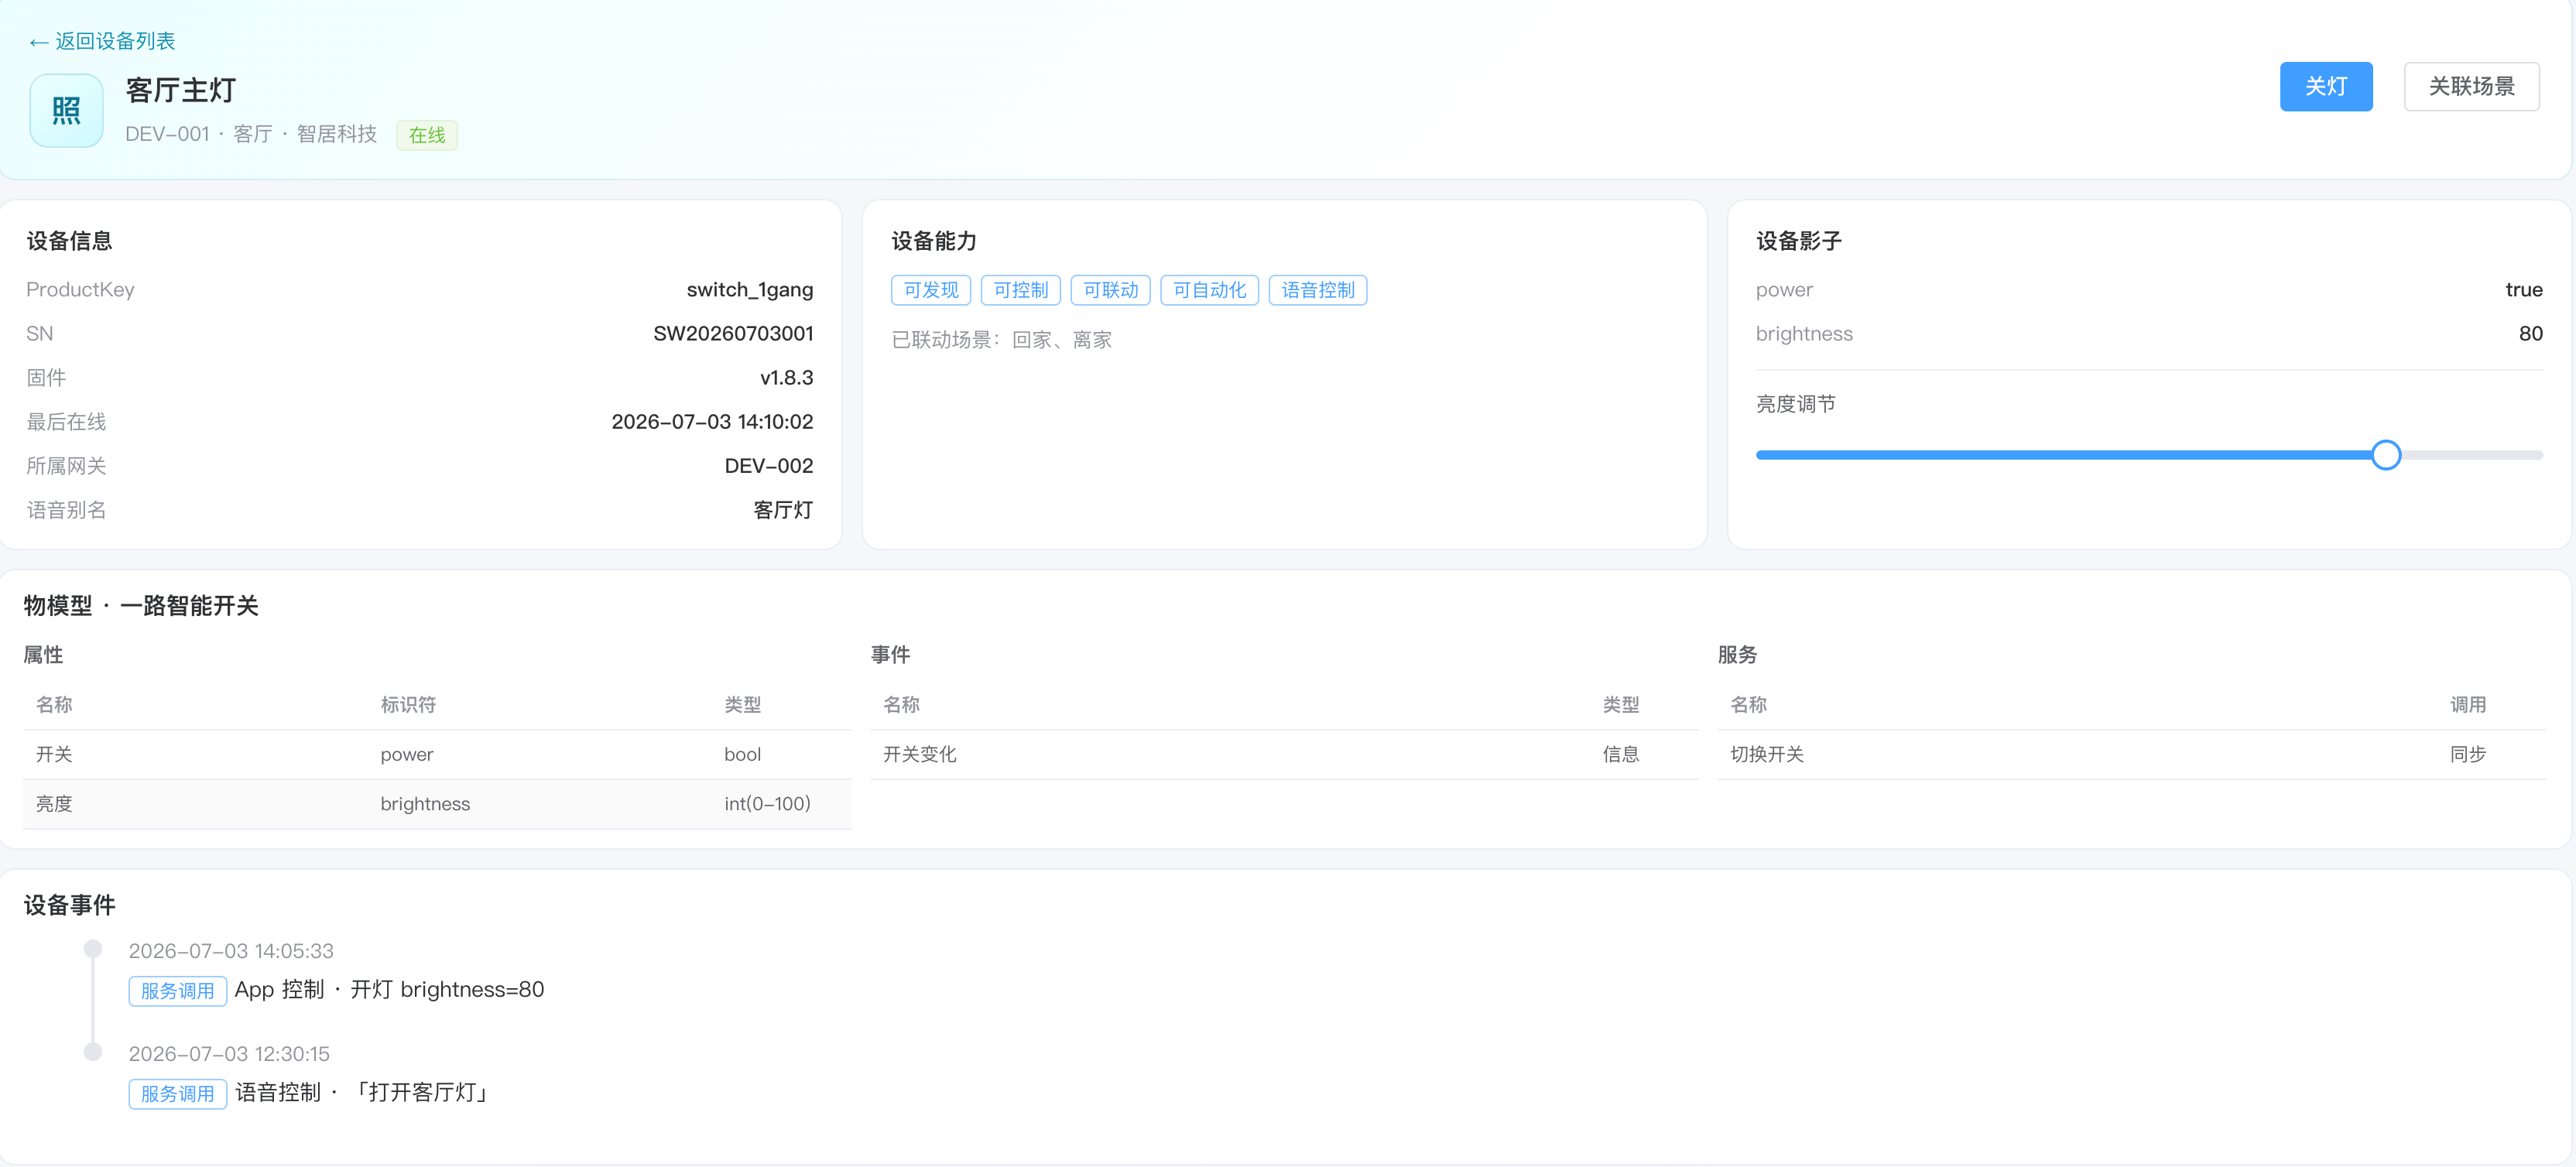
Task: Click the 同步 invocation cell
Action: tap(2467, 754)
